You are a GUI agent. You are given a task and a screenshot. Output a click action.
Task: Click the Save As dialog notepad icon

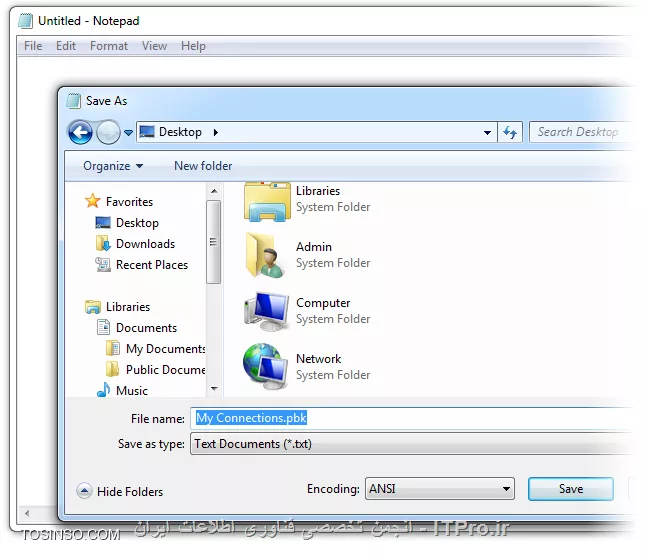coord(74,101)
